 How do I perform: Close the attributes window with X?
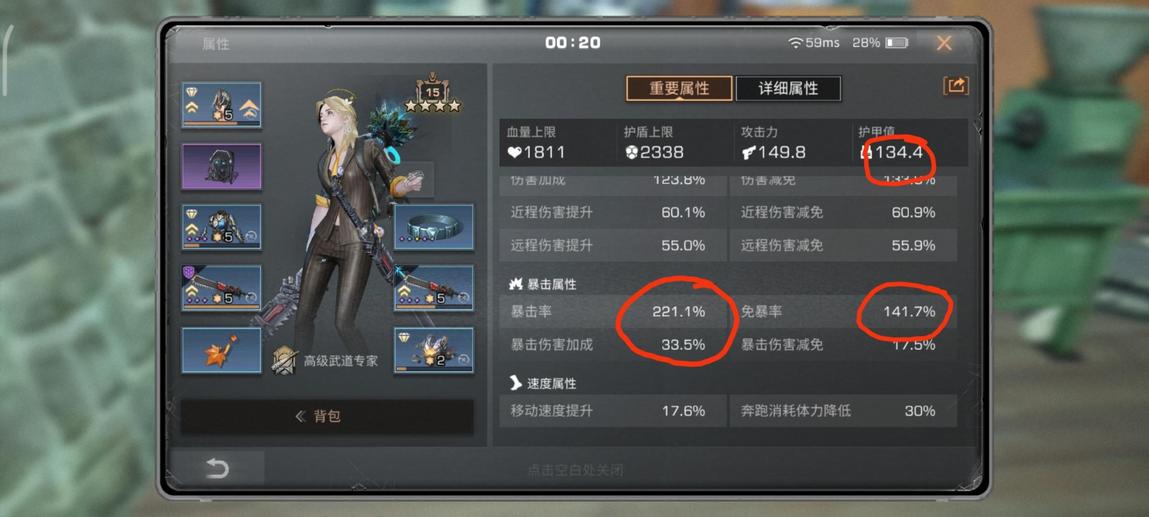(x=944, y=43)
